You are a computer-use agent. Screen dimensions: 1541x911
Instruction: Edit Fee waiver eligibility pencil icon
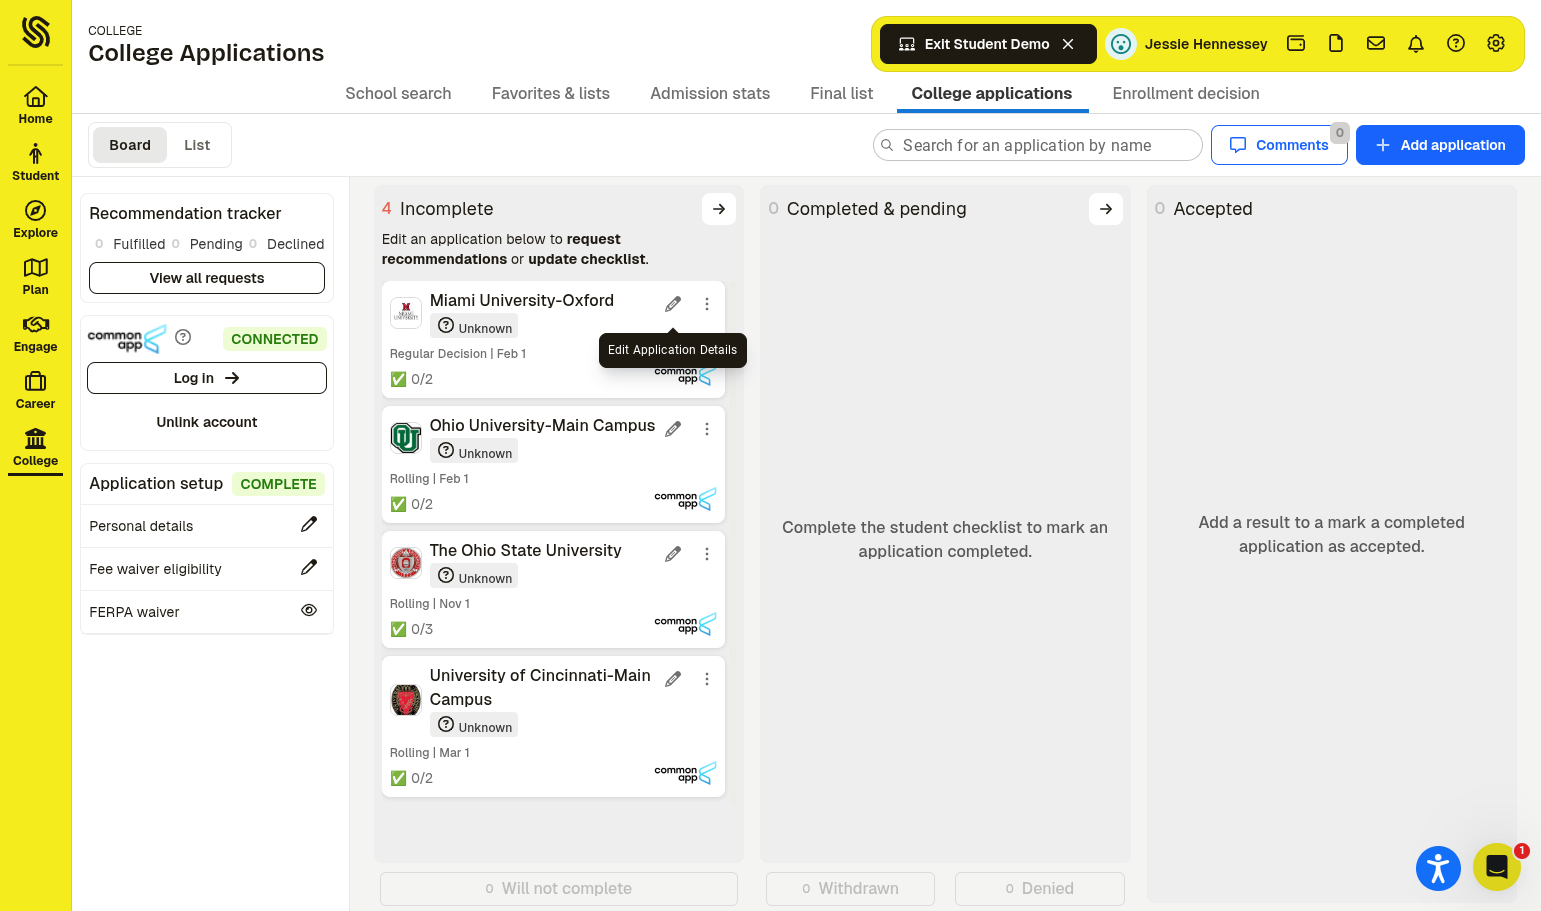click(x=309, y=567)
